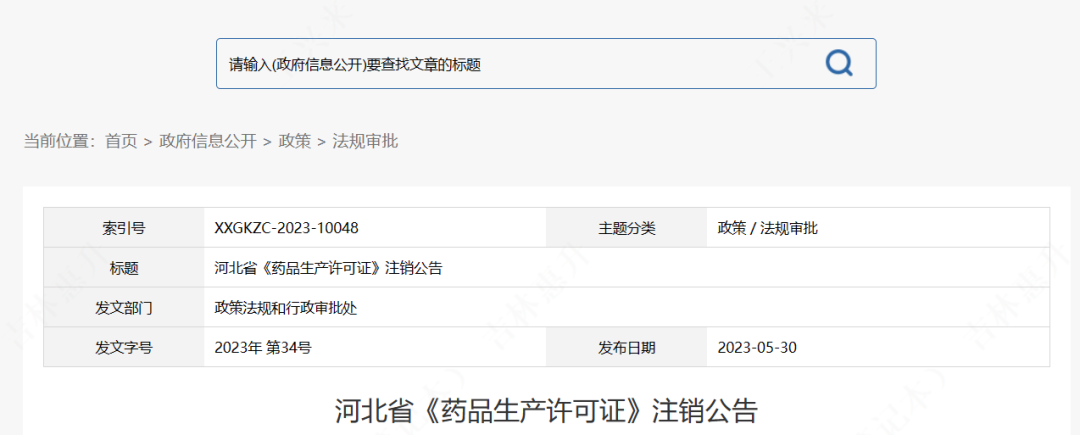The image size is (1080, 435).
Task: Select the 政策法规和行政审批处 department value
Action: (286, 308)
